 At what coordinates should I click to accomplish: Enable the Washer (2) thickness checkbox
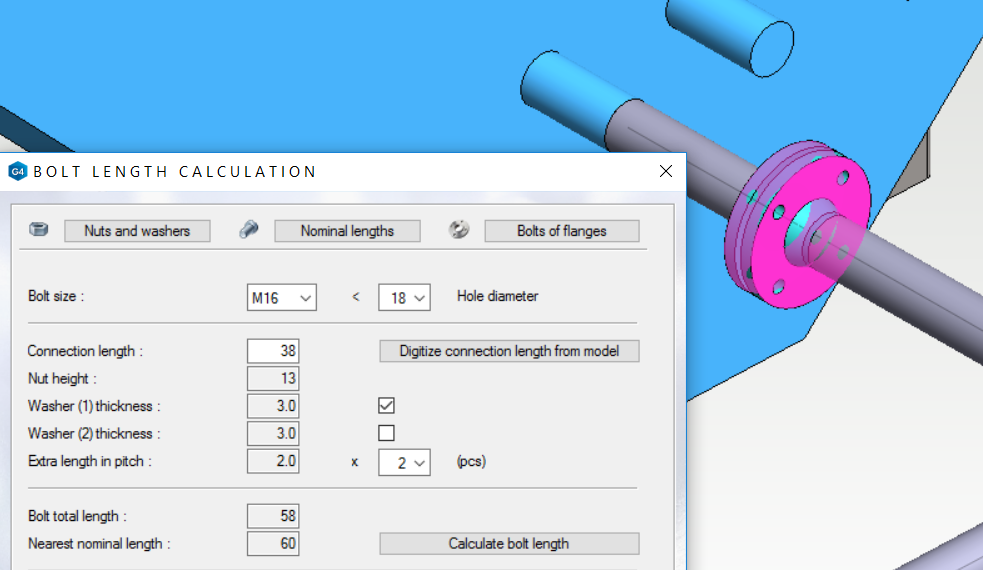[x=386, y=433]
